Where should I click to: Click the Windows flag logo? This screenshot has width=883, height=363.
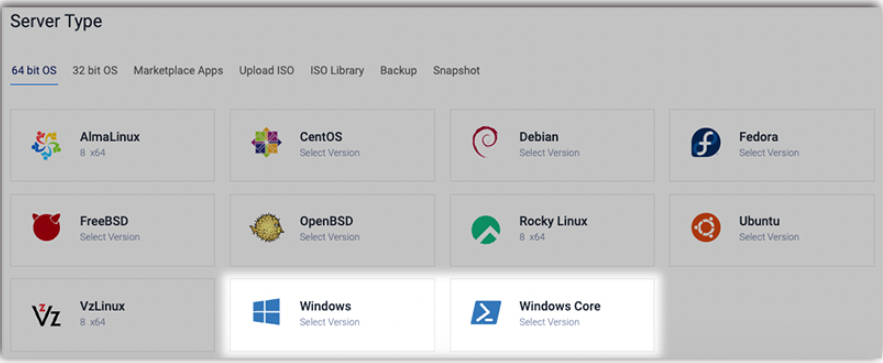coord(266,312)
